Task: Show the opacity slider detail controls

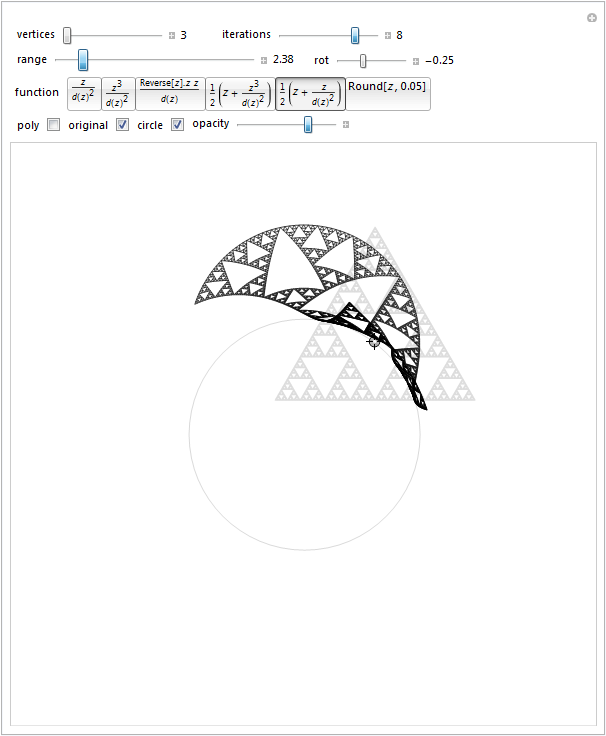Action: click(346, 125)
